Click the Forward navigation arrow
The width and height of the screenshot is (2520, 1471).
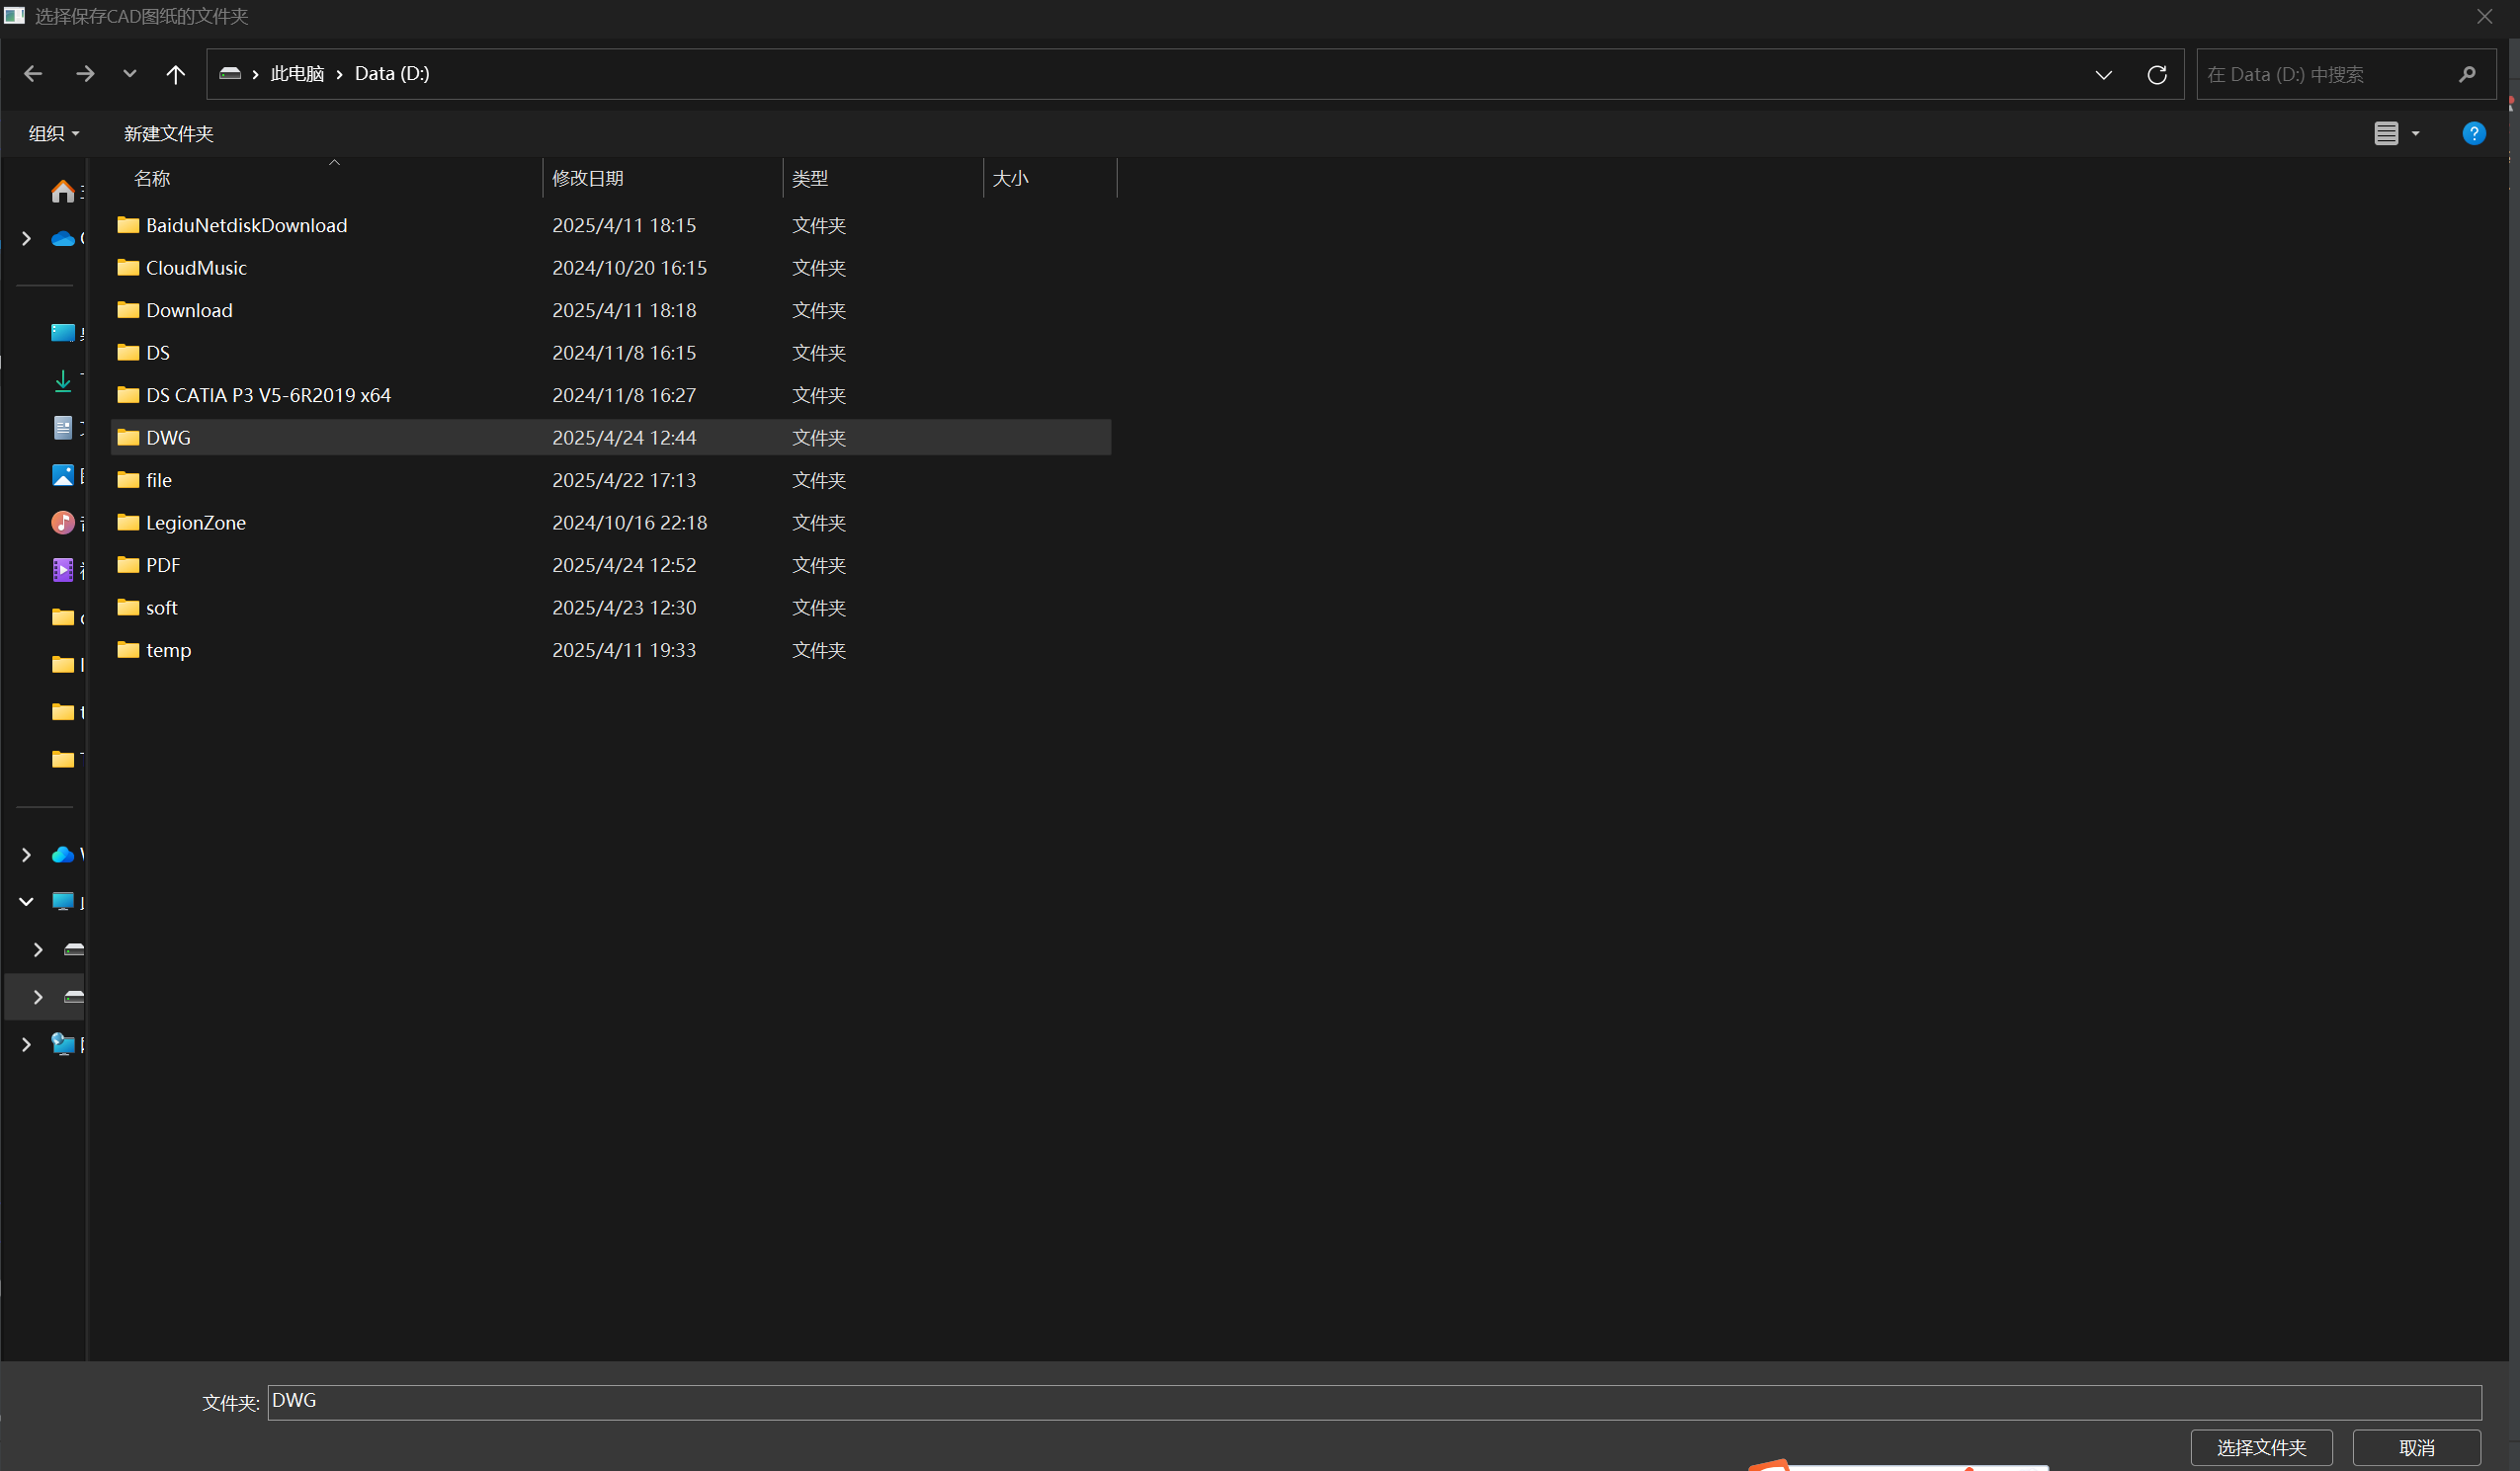coord(85,74)
